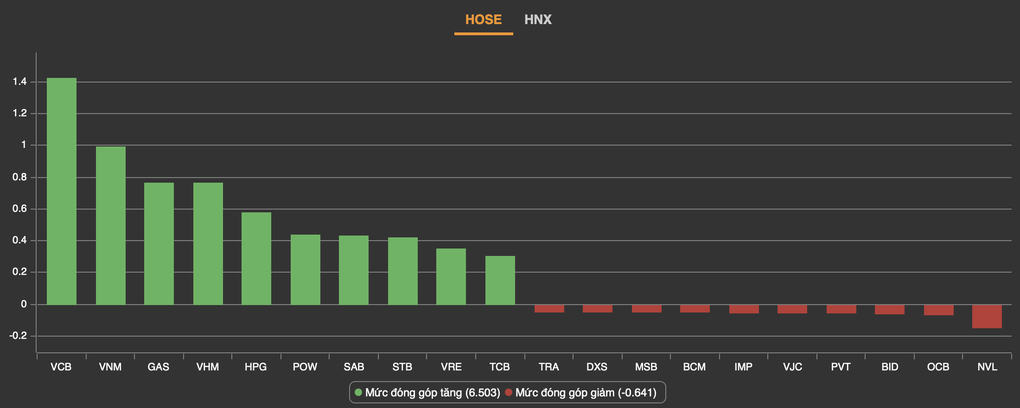This screenshot has width=1020, height=408.
Task: Click the TRA axis label
Action: click(548, 367)
